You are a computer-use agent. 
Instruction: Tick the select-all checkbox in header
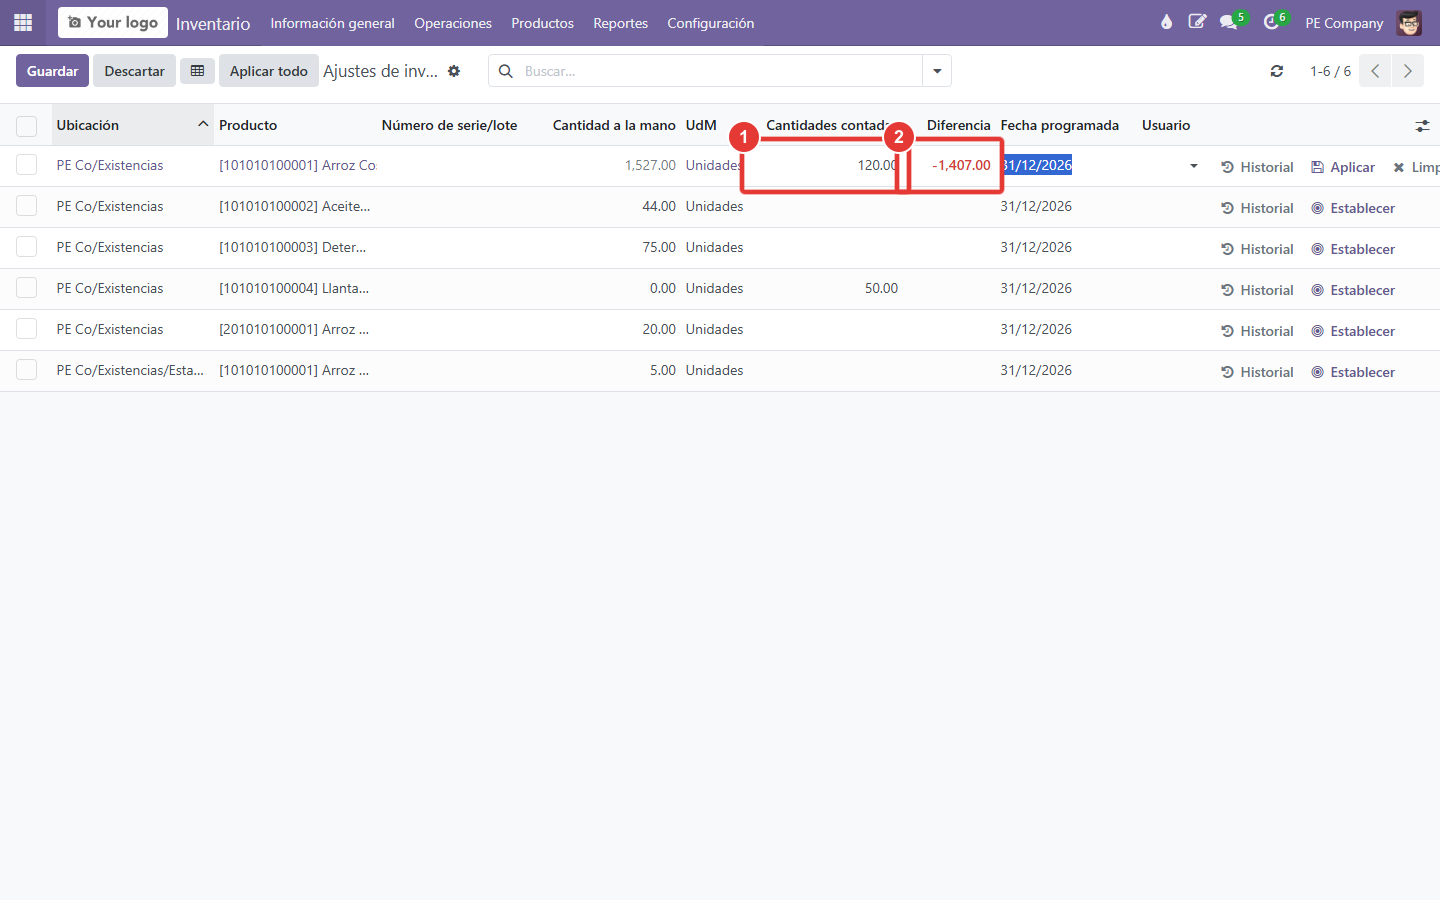[27, 126]
